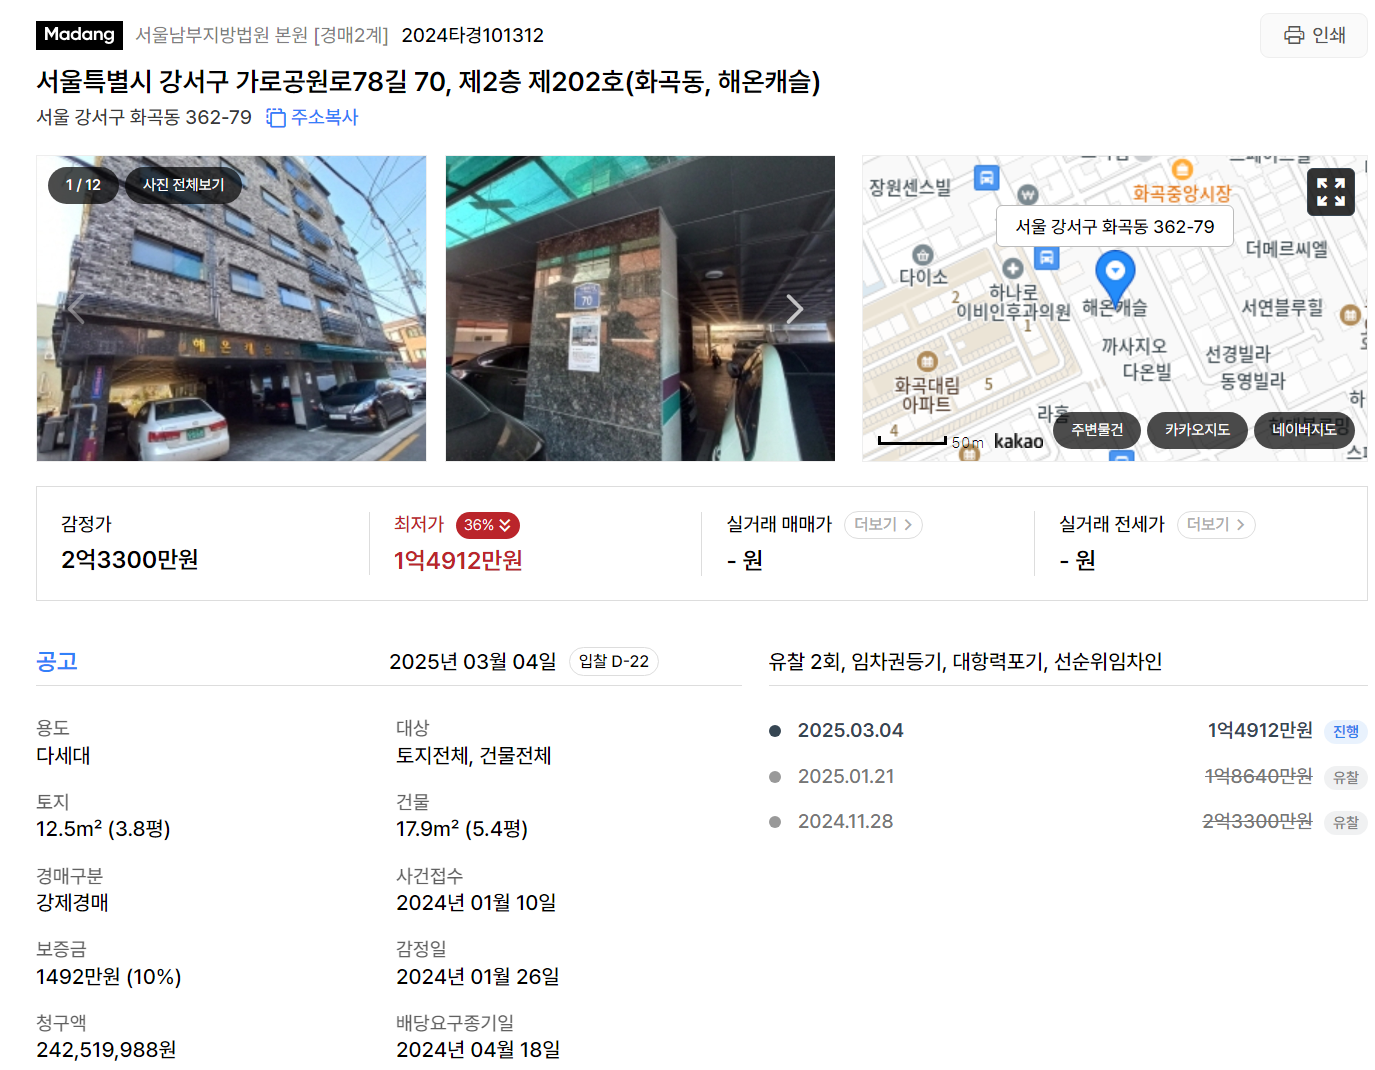Viewport: 1375px width, 1070px height.
Task: Click the 다이소 store icon on the map
Action: (x=922, y=255)
